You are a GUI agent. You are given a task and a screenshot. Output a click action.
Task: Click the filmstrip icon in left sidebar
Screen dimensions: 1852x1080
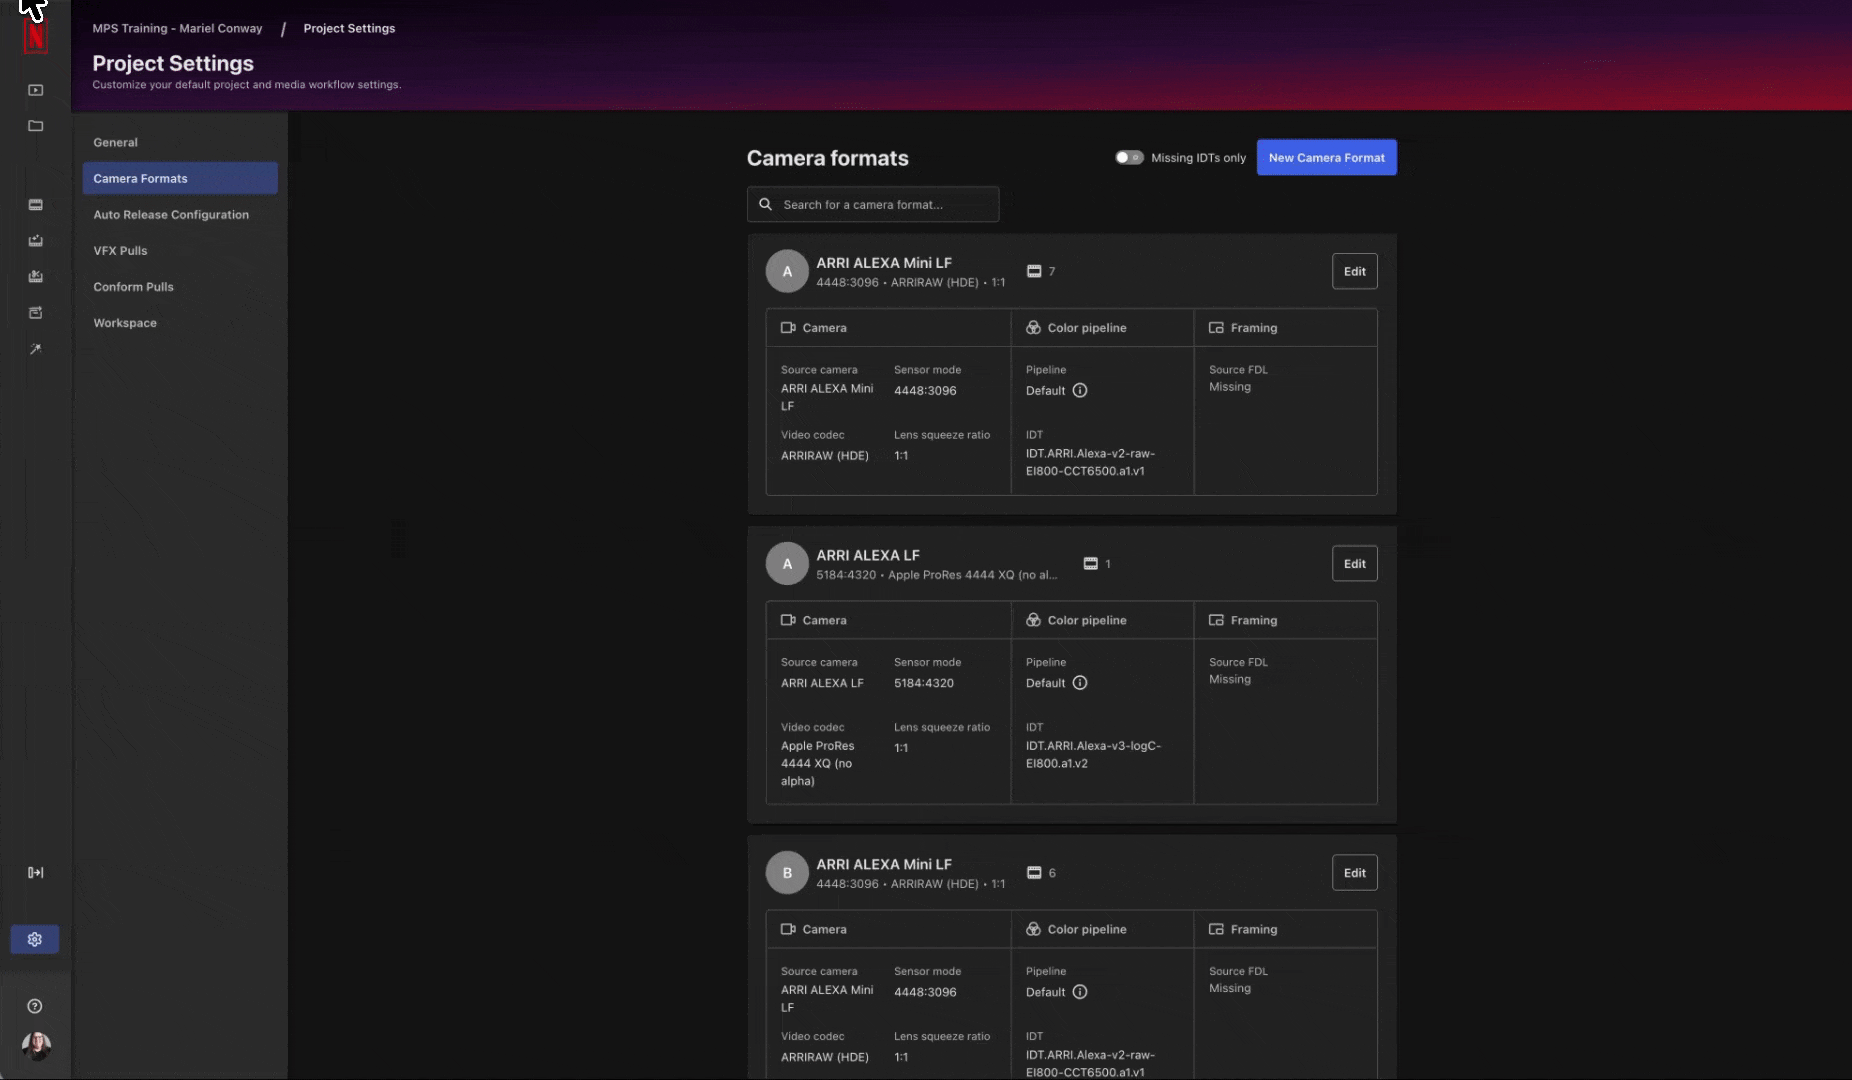click(x=36, y=205)
